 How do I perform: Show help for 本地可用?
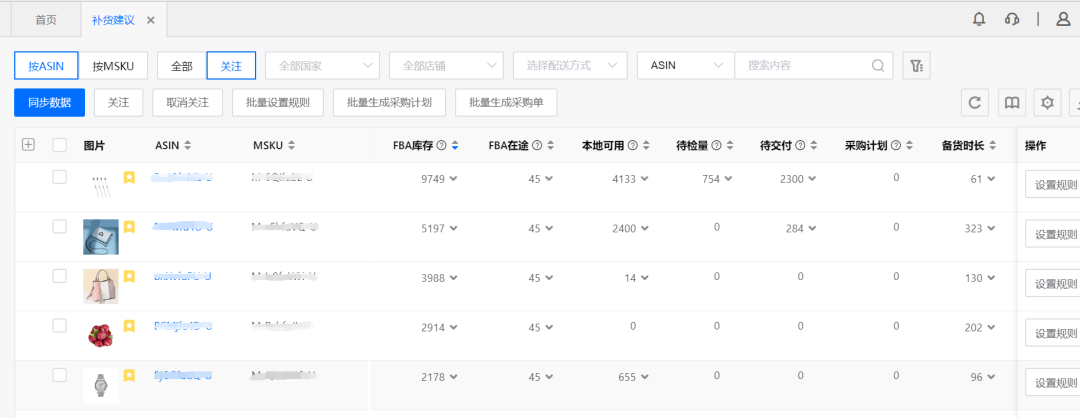click(x=632, y=145)
